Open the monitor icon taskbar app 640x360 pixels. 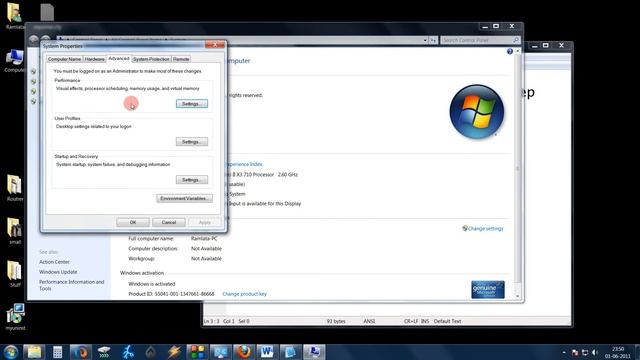[x=220, y=352]
